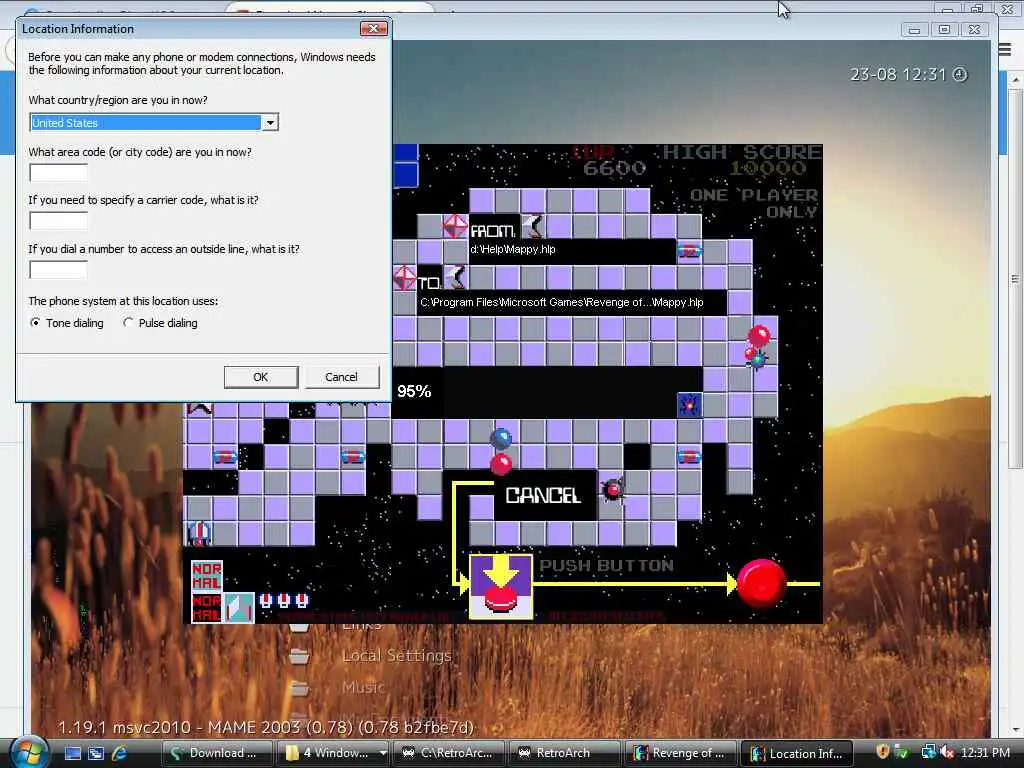Screen dimensions: 1024x768
Task: Click the red push button in game
Action: pos(761,583)
